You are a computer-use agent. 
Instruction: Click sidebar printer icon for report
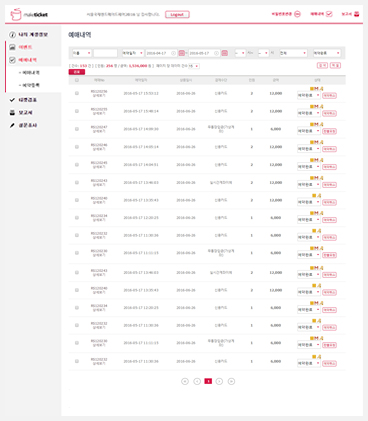12,113
